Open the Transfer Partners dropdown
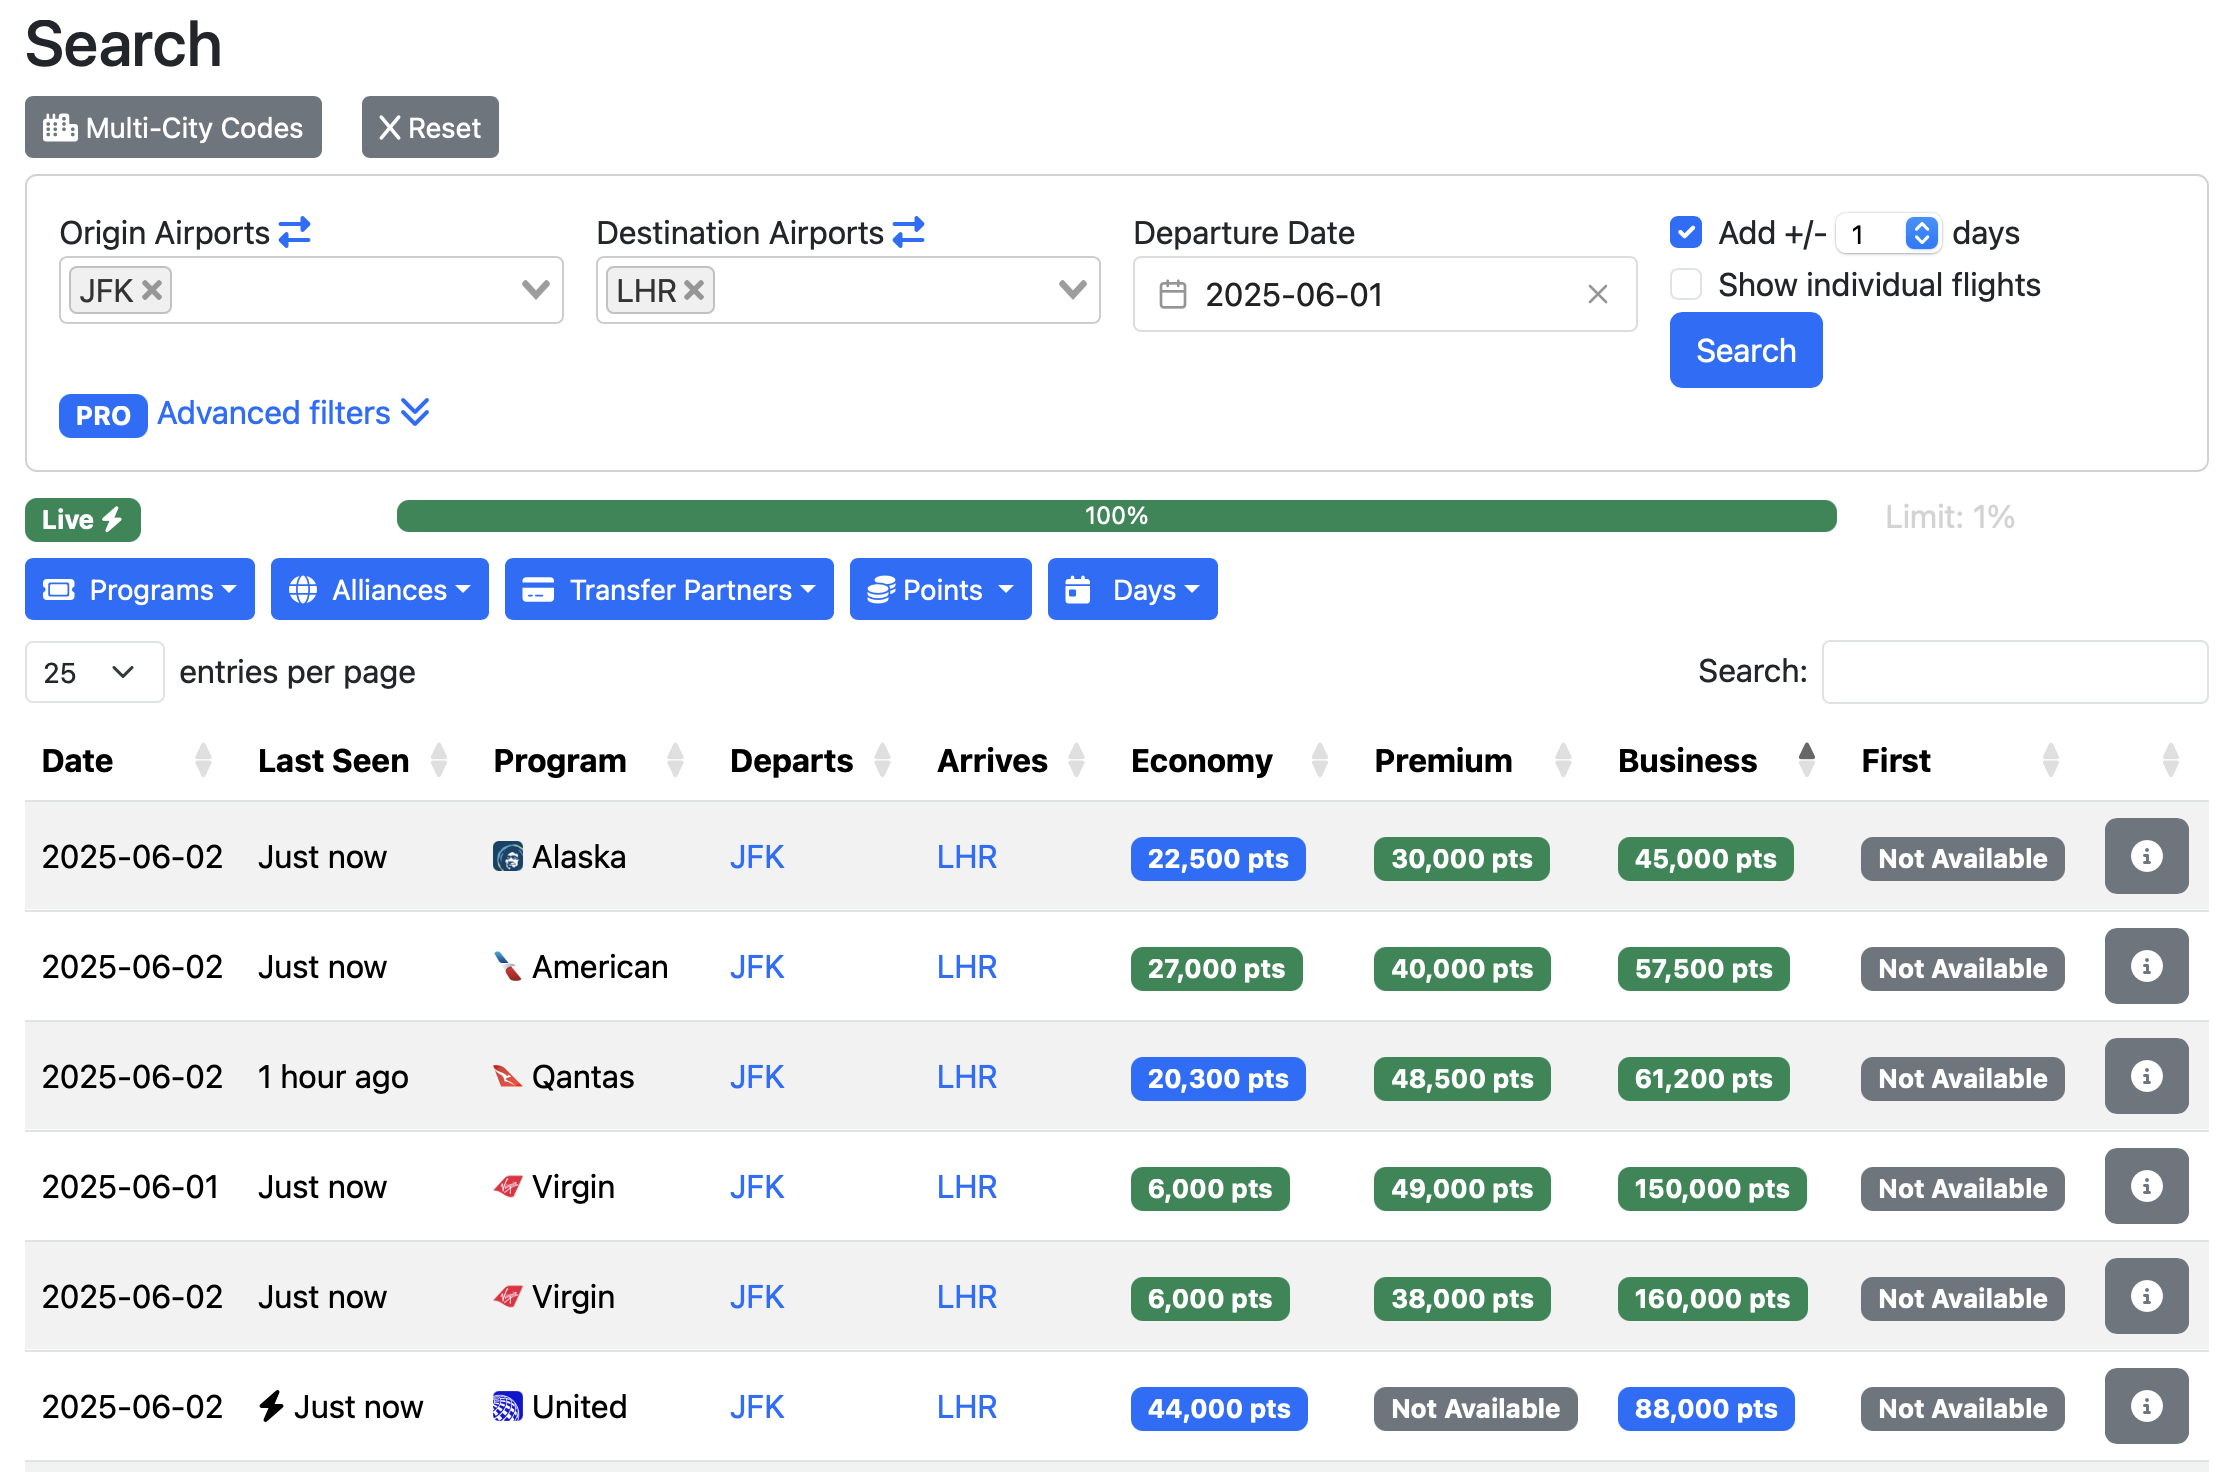This screenshot has width=2230, height=1472. [669, 589]
